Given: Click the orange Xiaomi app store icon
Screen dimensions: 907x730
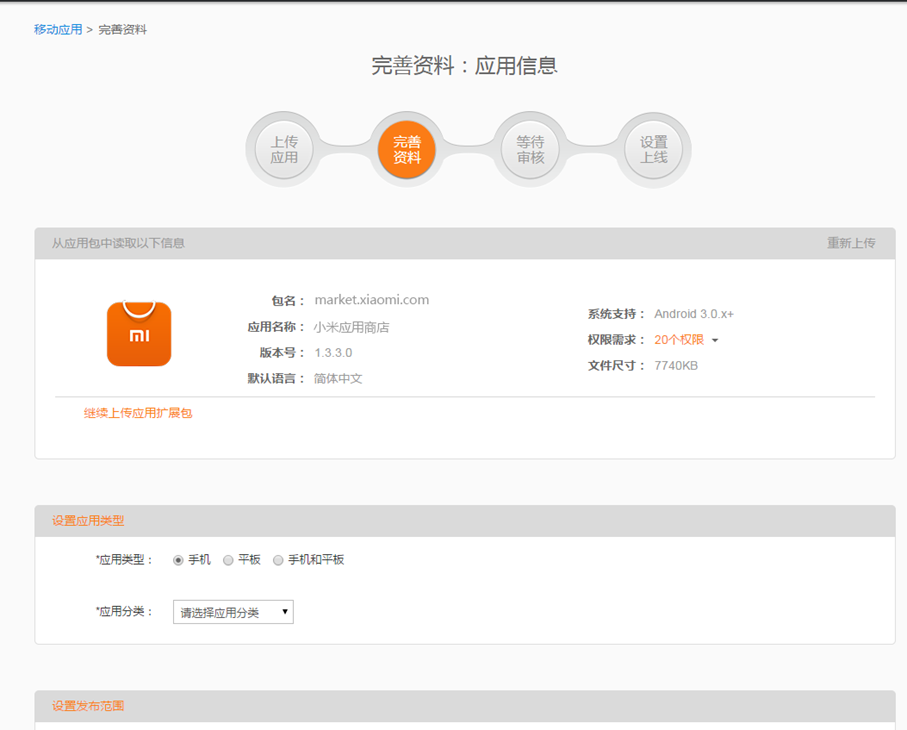Looking at the screenshot, I should (139, 334).
